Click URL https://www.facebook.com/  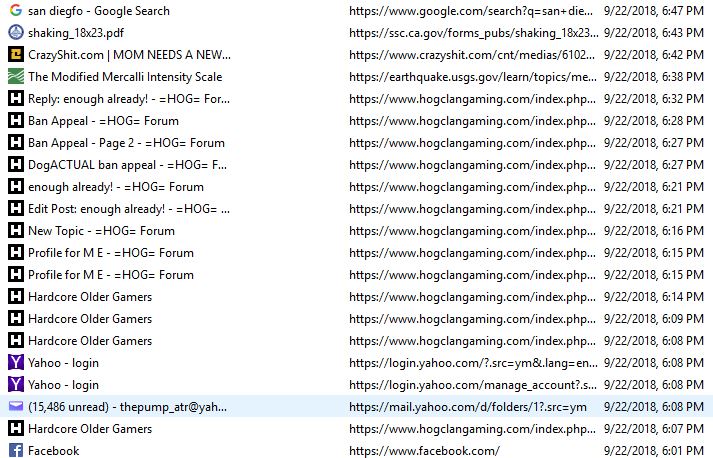click(x=424, y=451)
